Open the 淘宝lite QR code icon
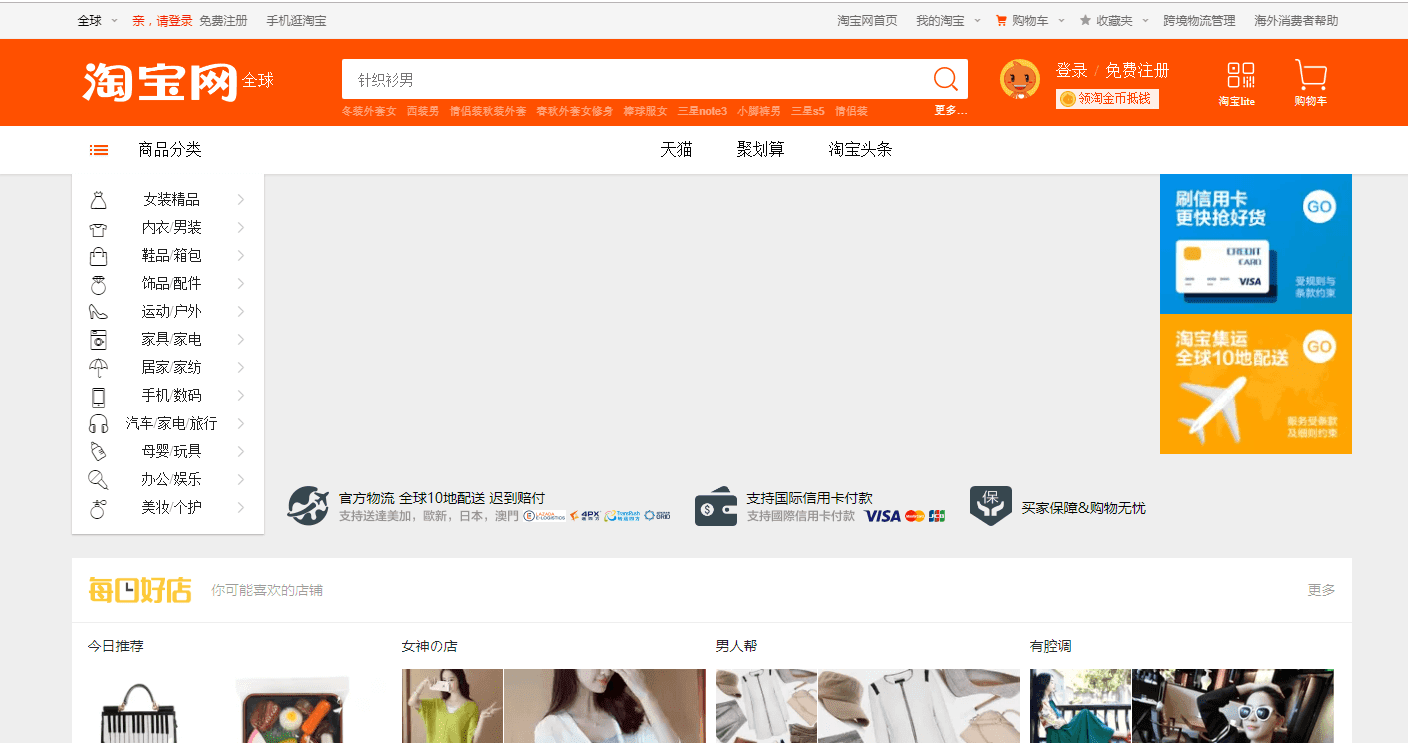The height and width of the screenshot is (743, 1408). (x=1240, y=76)
